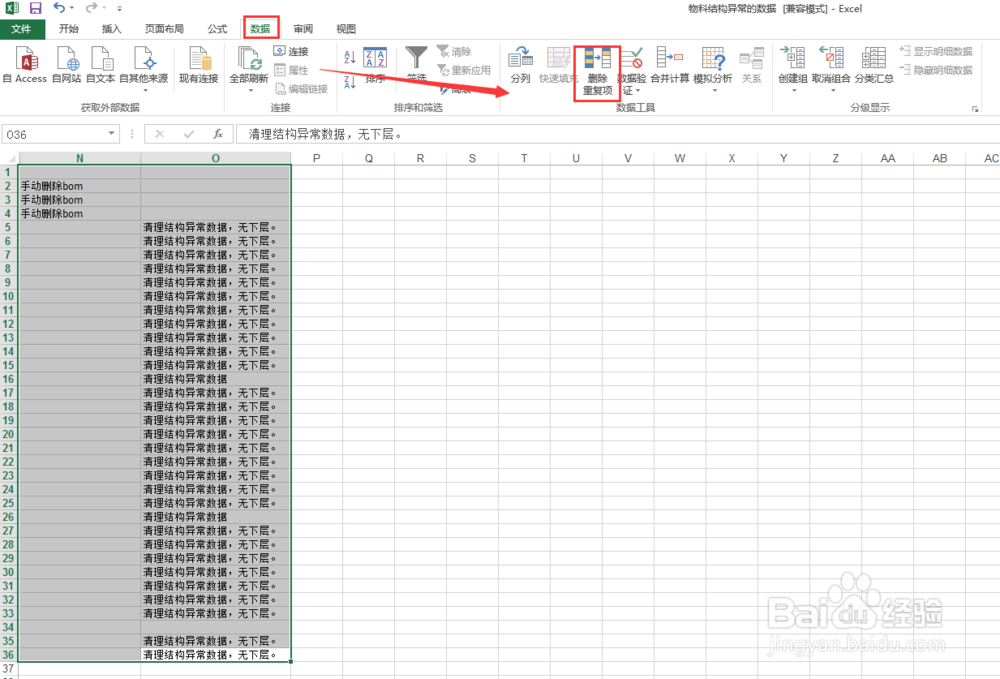1000x679 pixels.
Task: Click the Relationships (关系) icon
Action: [x=753, y=70]
